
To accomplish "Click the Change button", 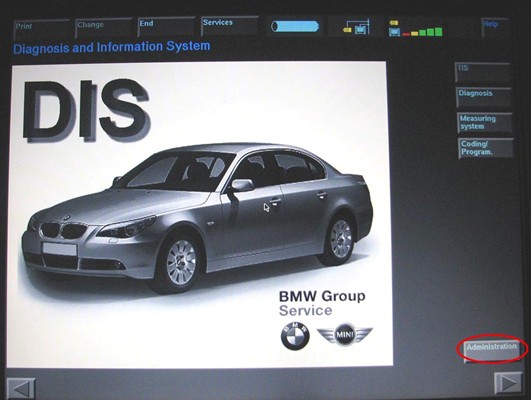I will click(104, 28).
